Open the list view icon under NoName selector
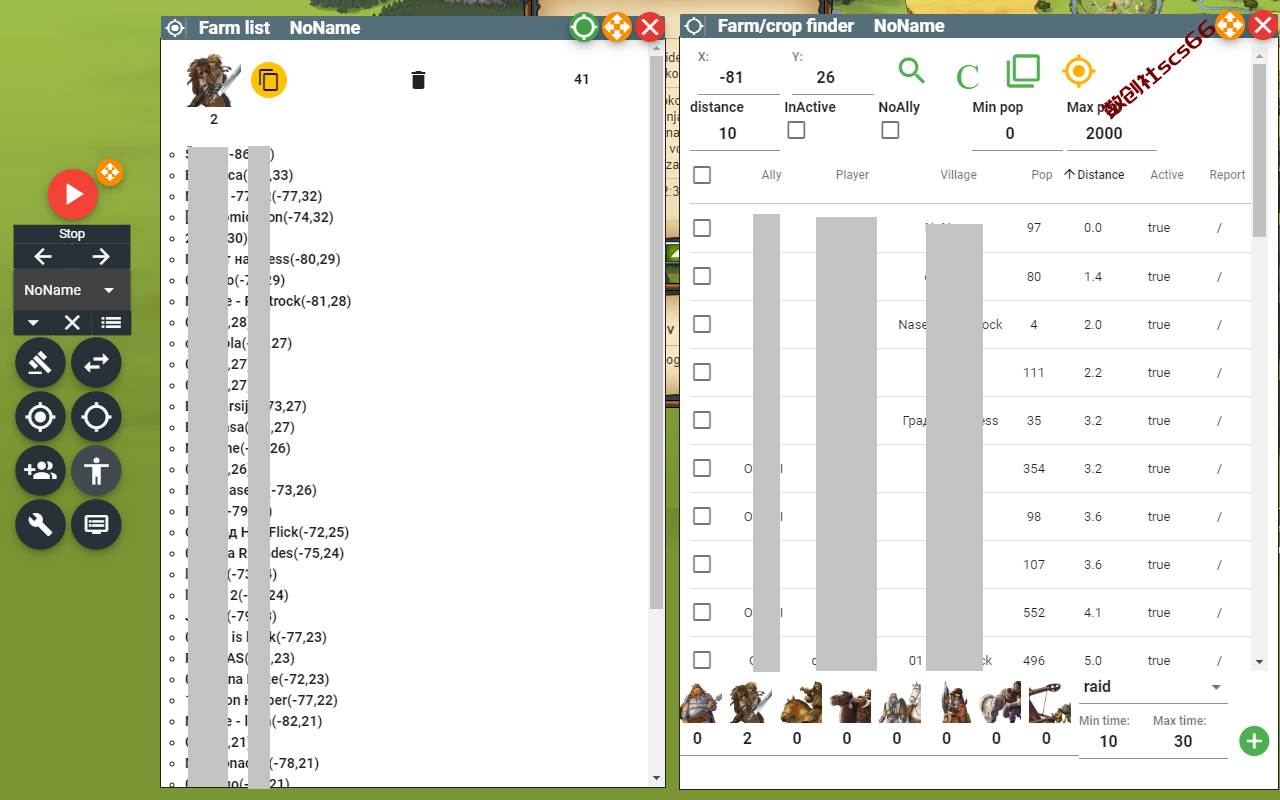 (x=111, y=322)
